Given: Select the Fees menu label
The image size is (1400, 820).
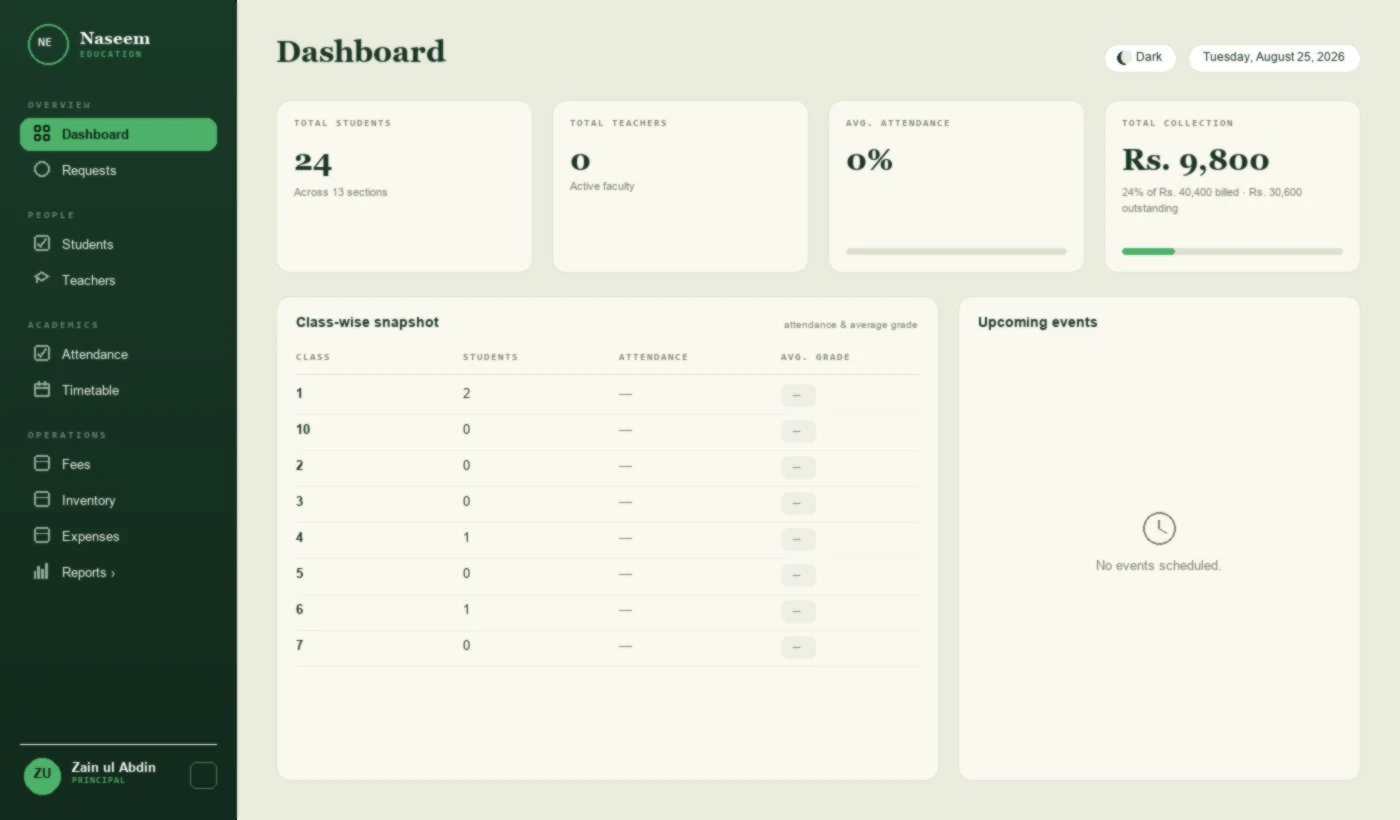Looking at the screenshot, I should pos(76,464).
